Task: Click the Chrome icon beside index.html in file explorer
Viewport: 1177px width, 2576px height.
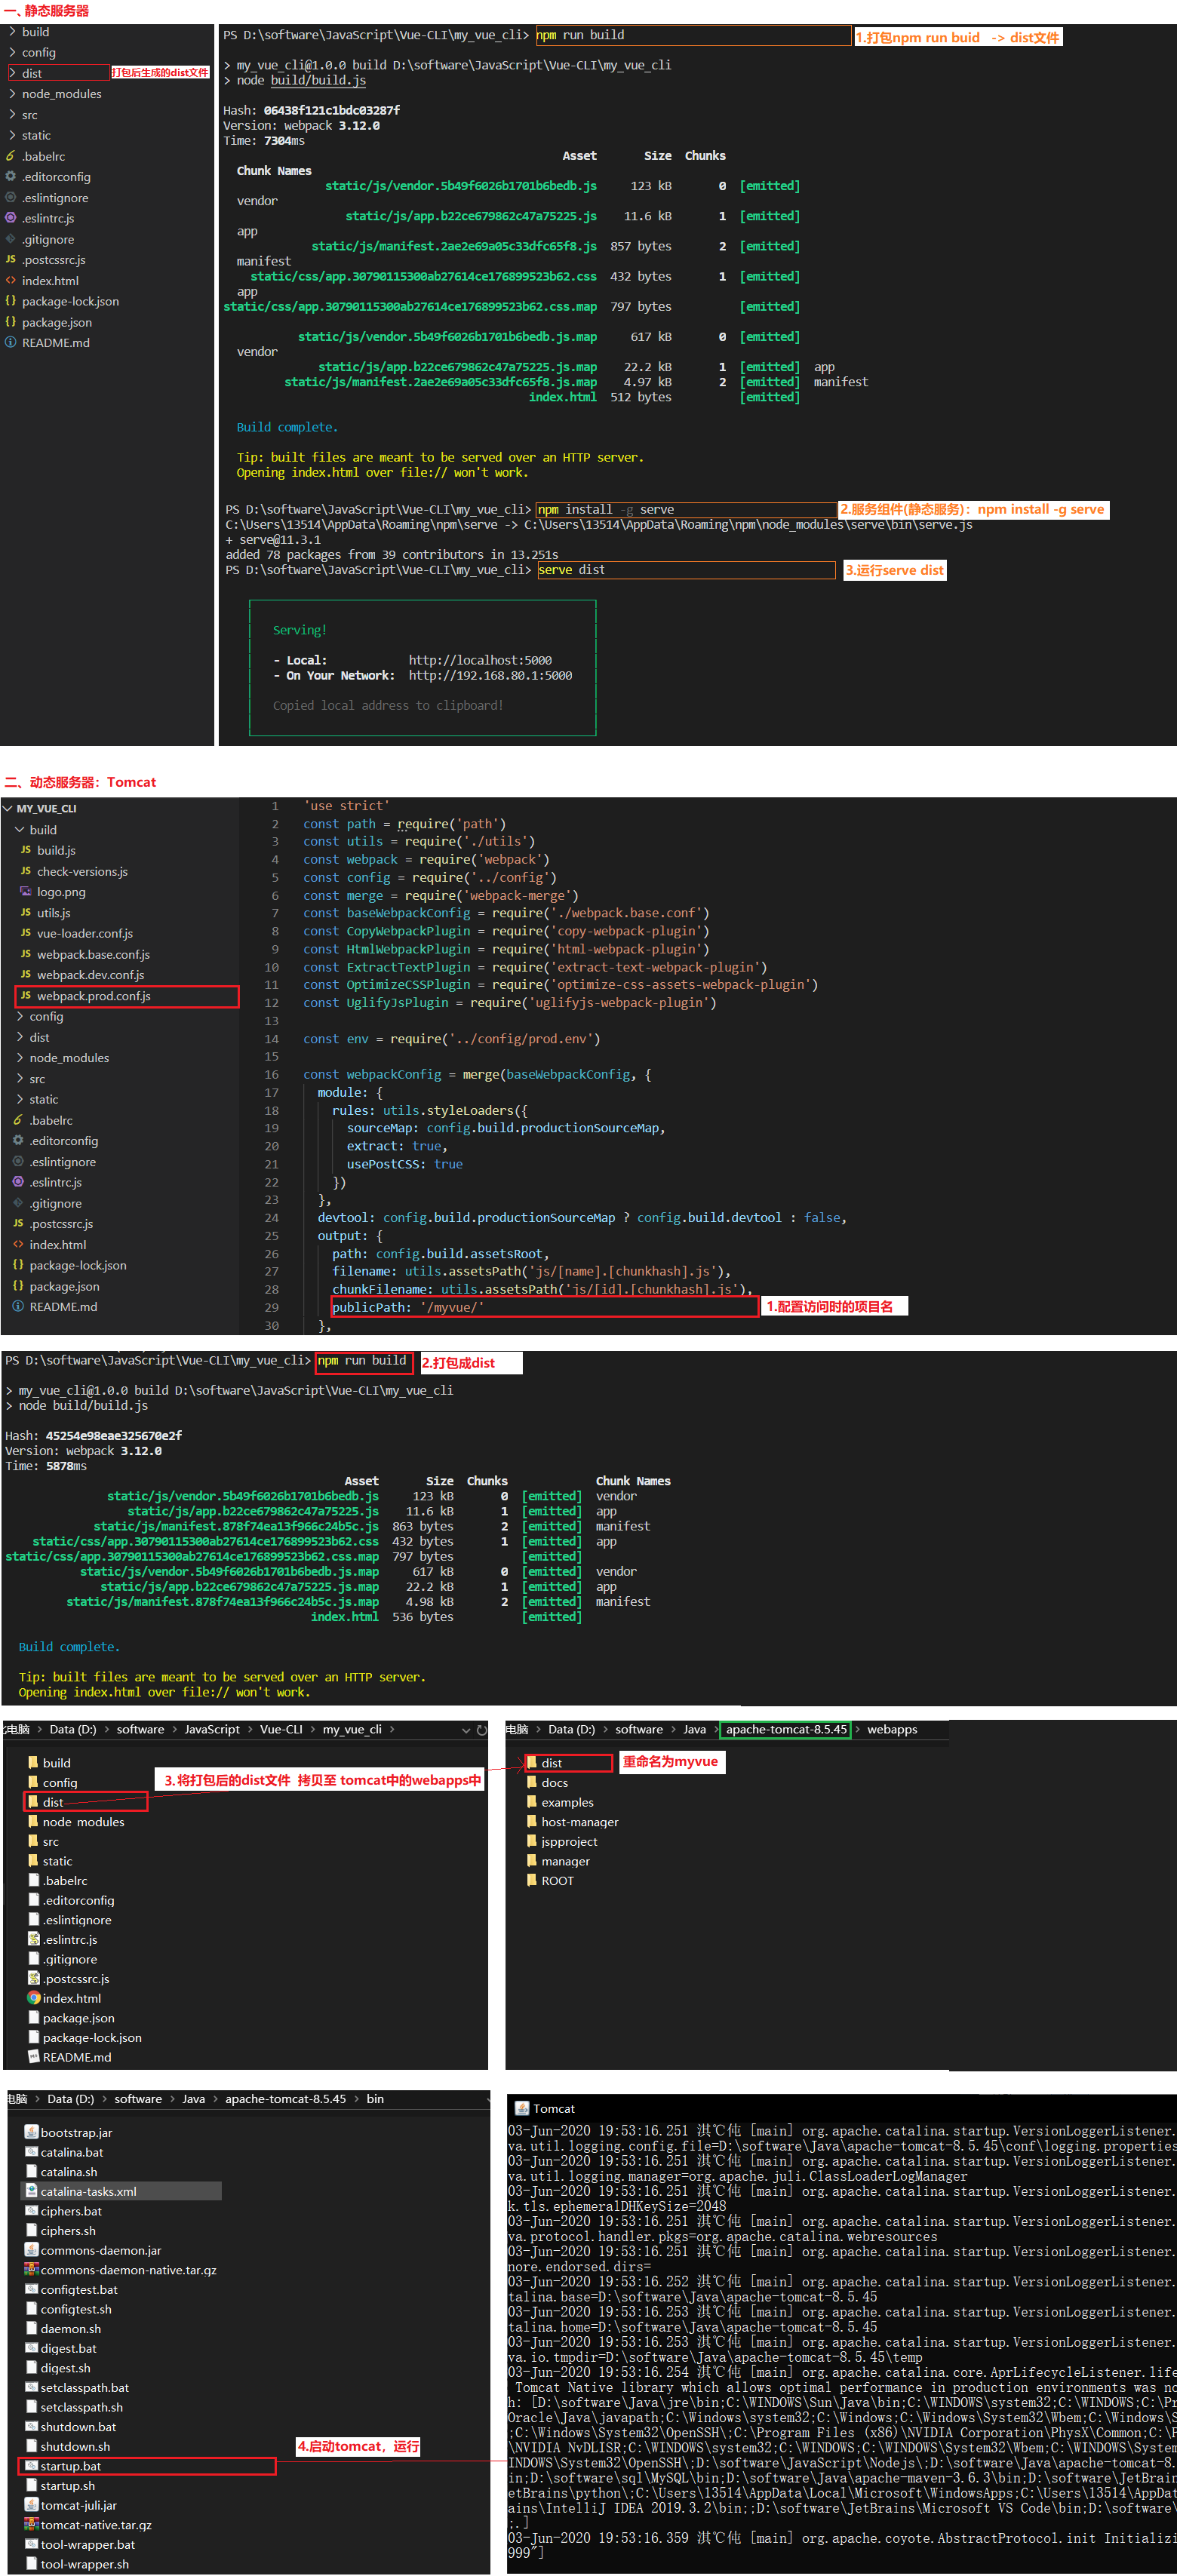Action: (33, 1998)
